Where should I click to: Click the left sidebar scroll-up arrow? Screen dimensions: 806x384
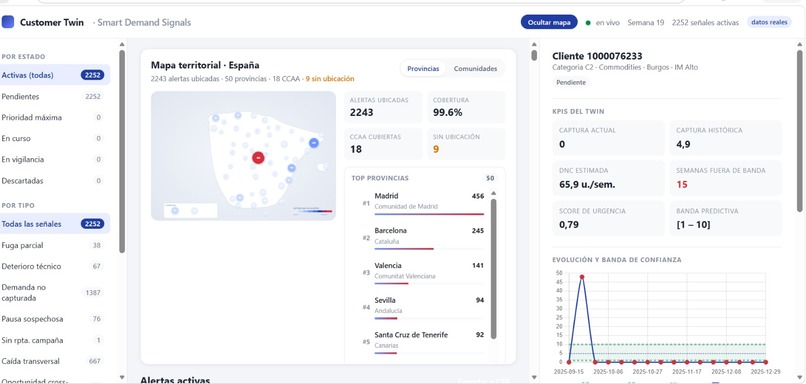point(122,44)
